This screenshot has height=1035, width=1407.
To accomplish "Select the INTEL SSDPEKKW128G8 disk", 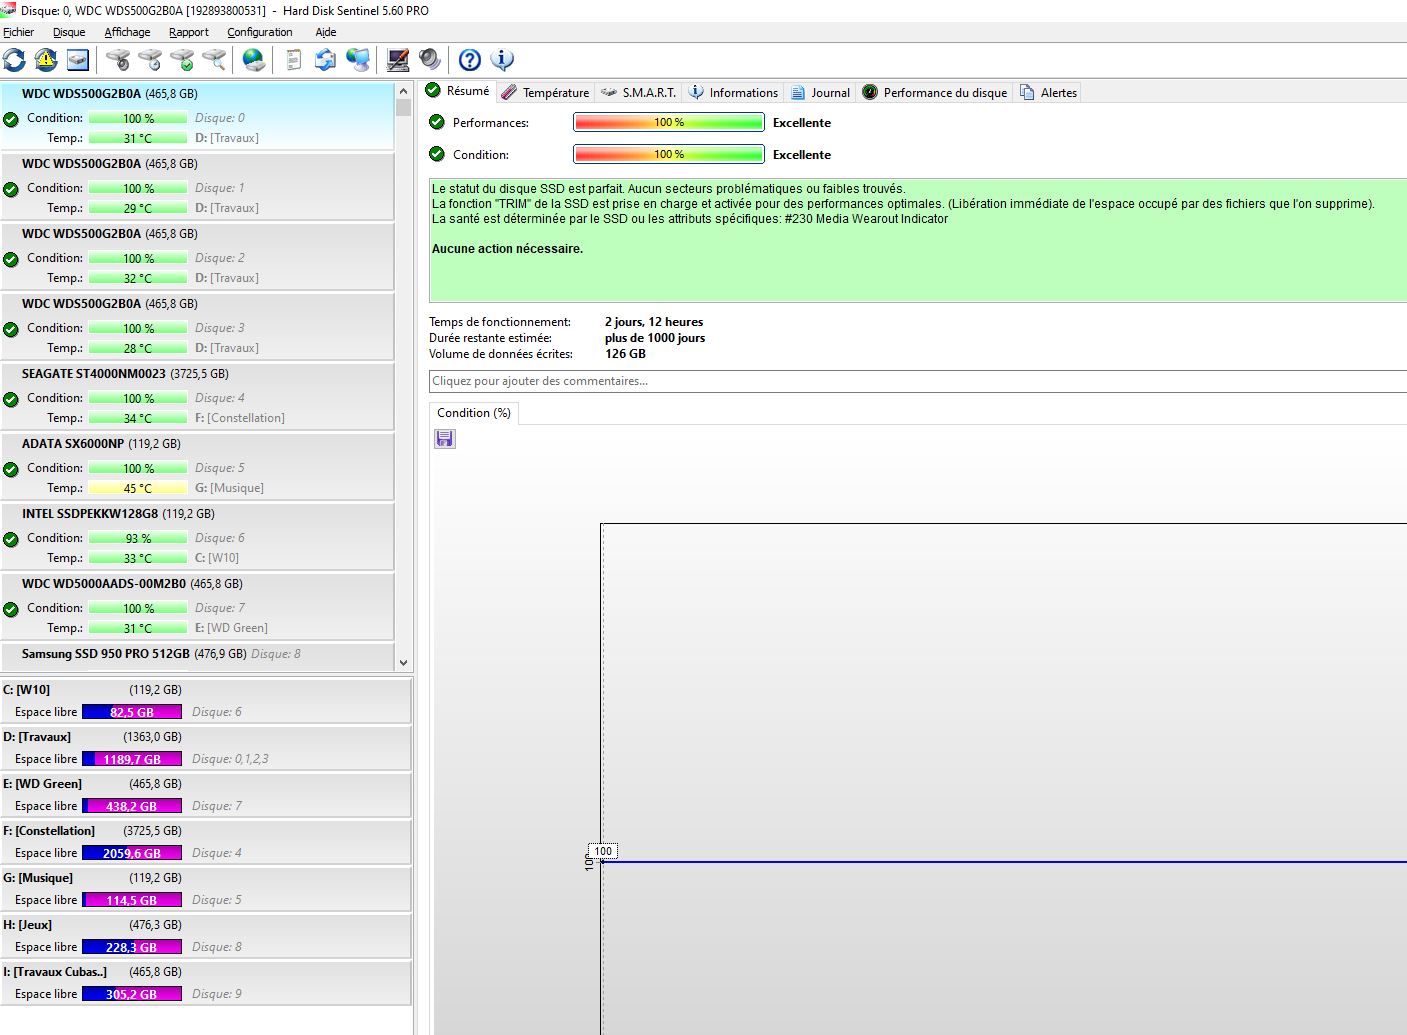I will (197, 537).
